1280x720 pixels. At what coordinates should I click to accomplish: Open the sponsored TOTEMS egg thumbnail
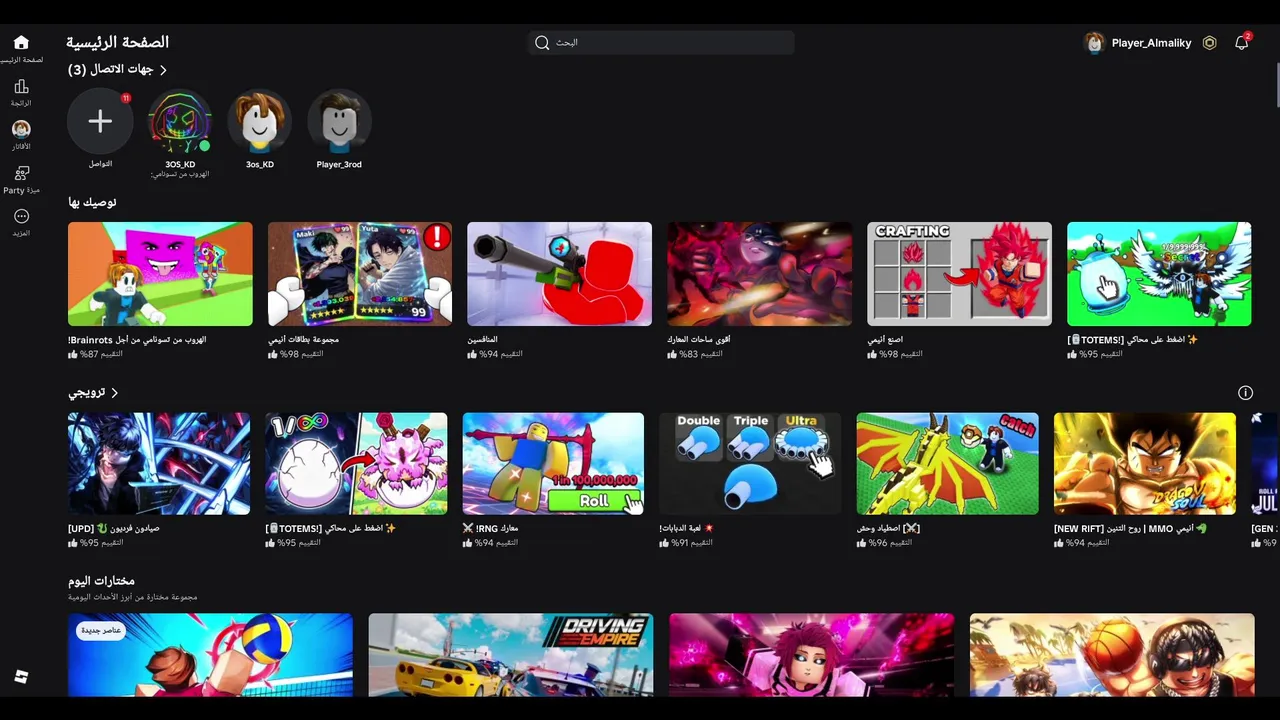click(356, 464)
